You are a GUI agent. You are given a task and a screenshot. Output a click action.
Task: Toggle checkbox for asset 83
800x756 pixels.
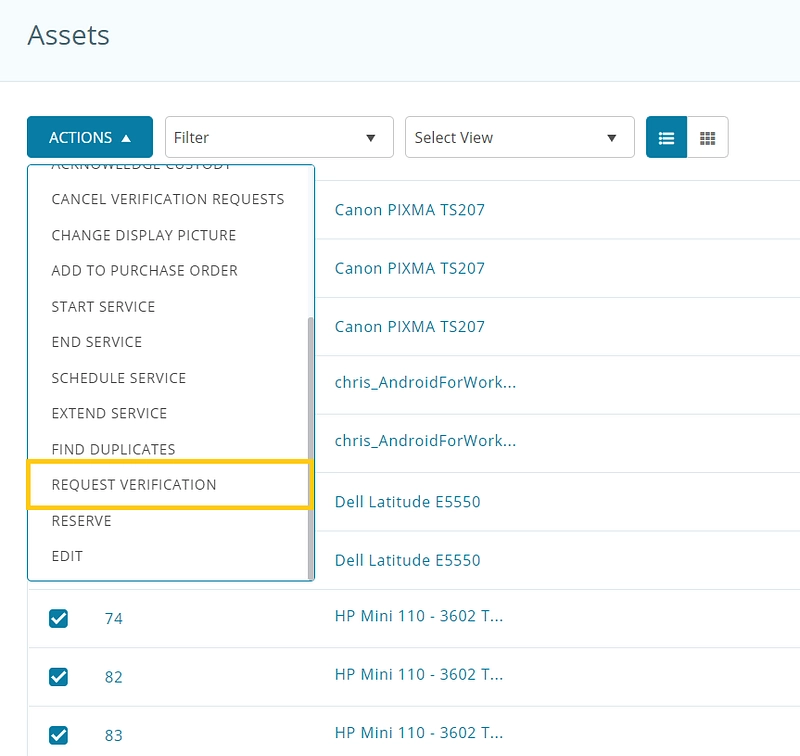pos(59,735)
